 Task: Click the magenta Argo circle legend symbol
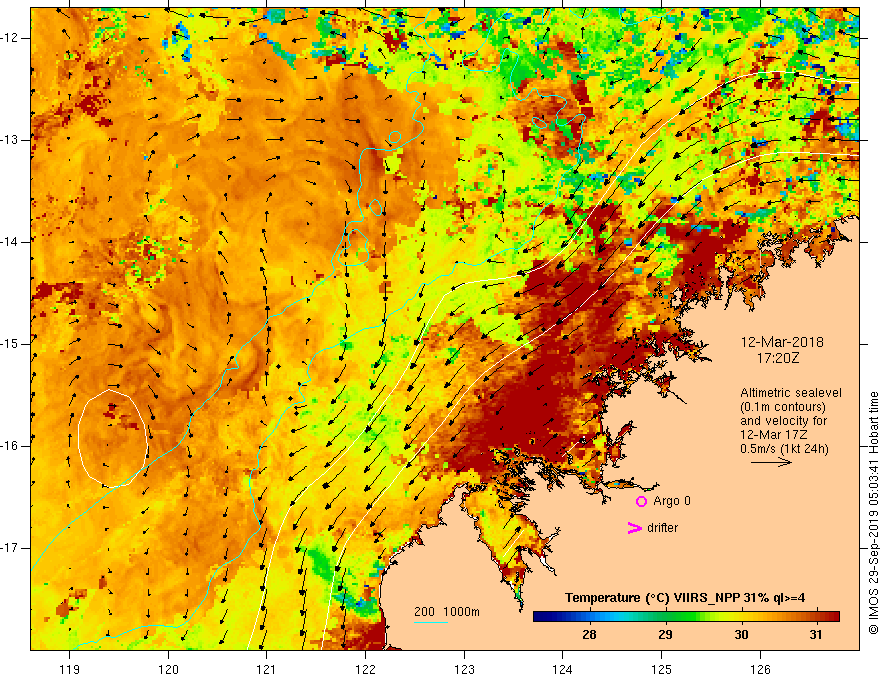click(x=641, y=501)
